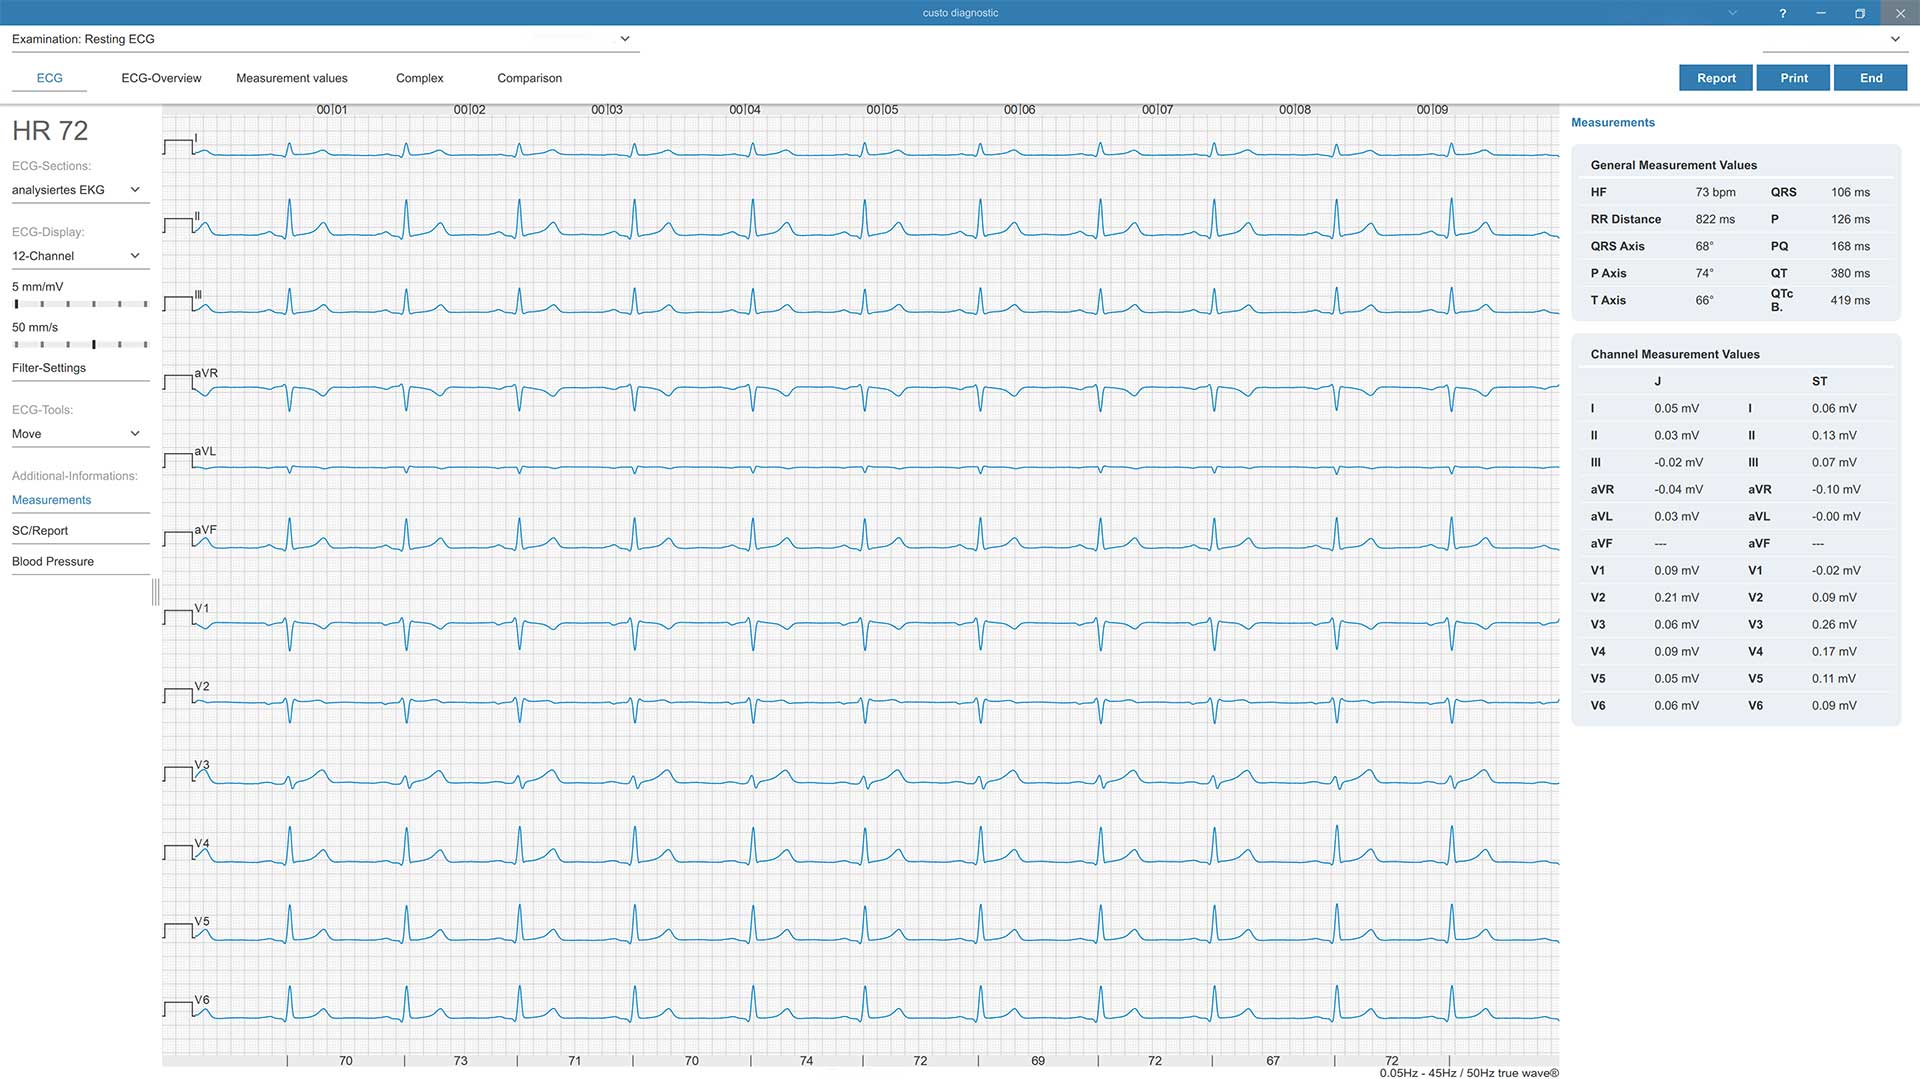The height and width of the screenshot is (1079, 1920).
Task: Click the lead V6 label
Action: tap(202, 1000)
